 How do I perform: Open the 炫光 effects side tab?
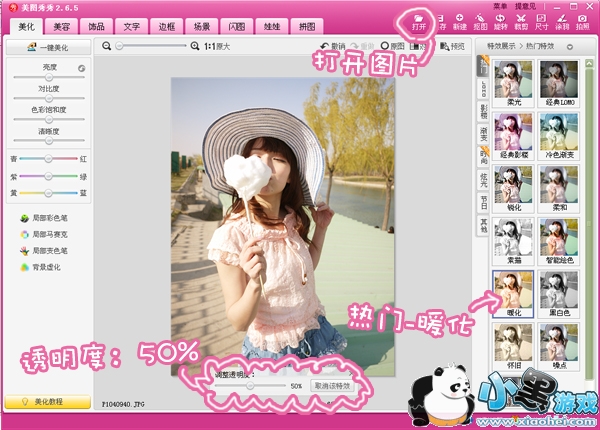(x=483, y=179)
